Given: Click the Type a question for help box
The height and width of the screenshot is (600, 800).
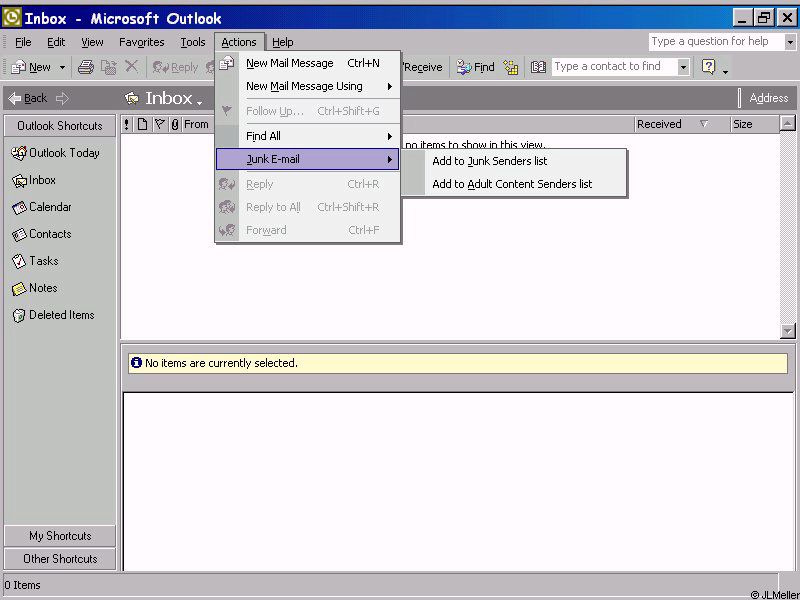Looking at the screenshot, I should click(714, 41).
